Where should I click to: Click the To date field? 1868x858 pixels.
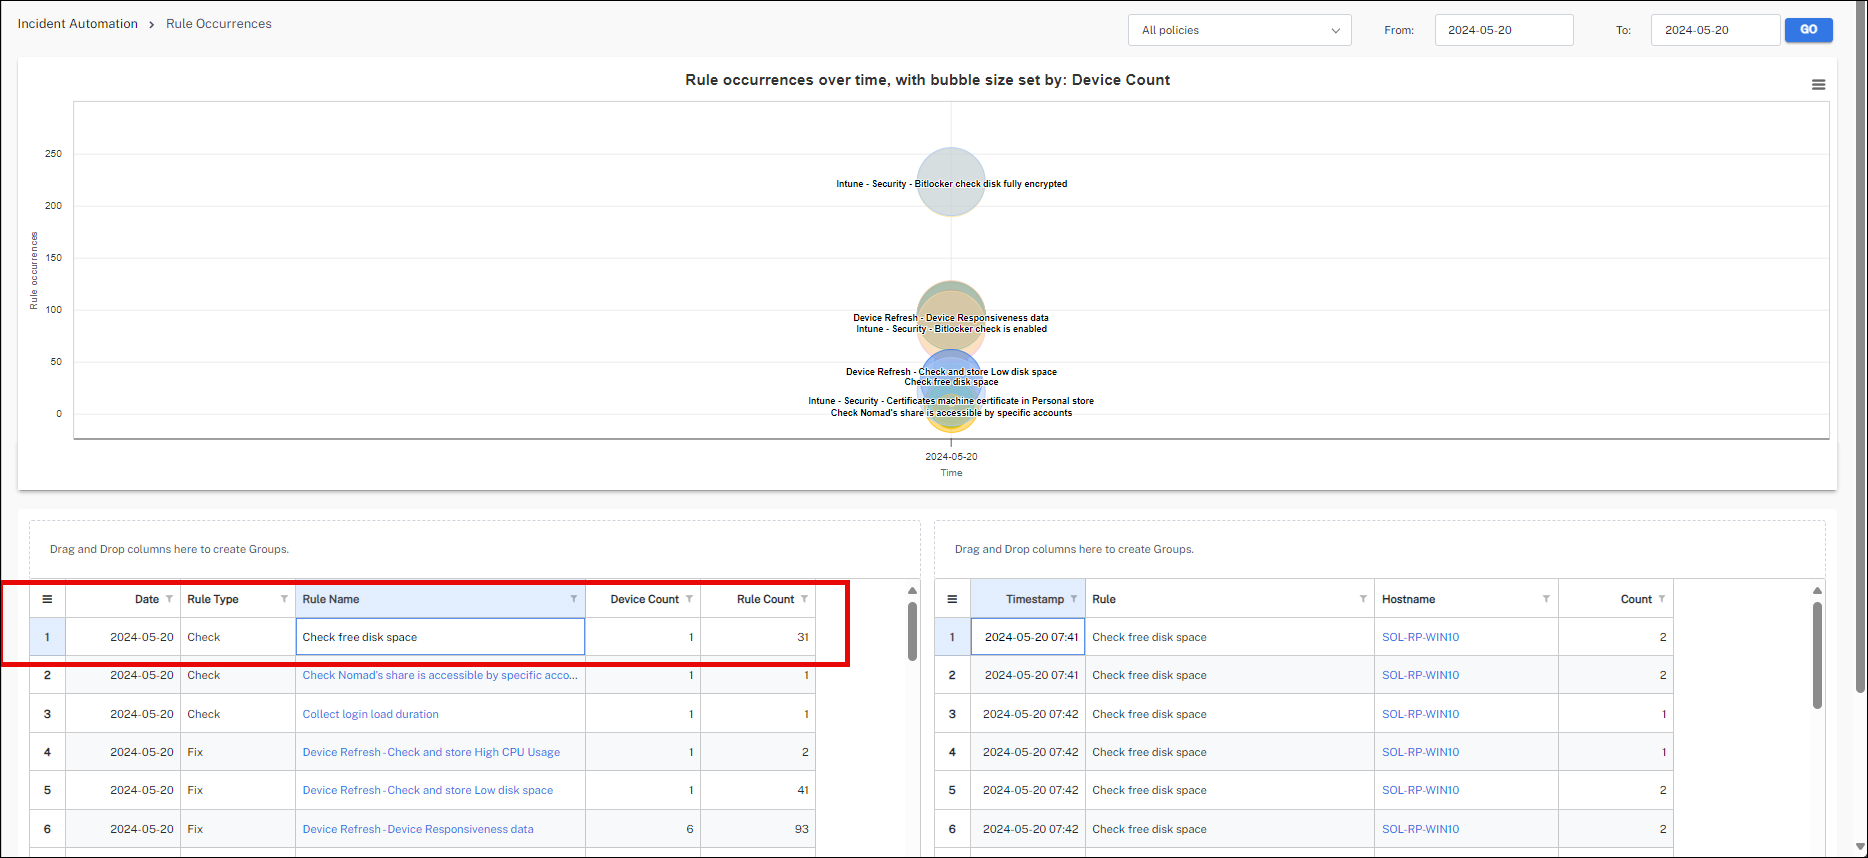pos(1714,30)
